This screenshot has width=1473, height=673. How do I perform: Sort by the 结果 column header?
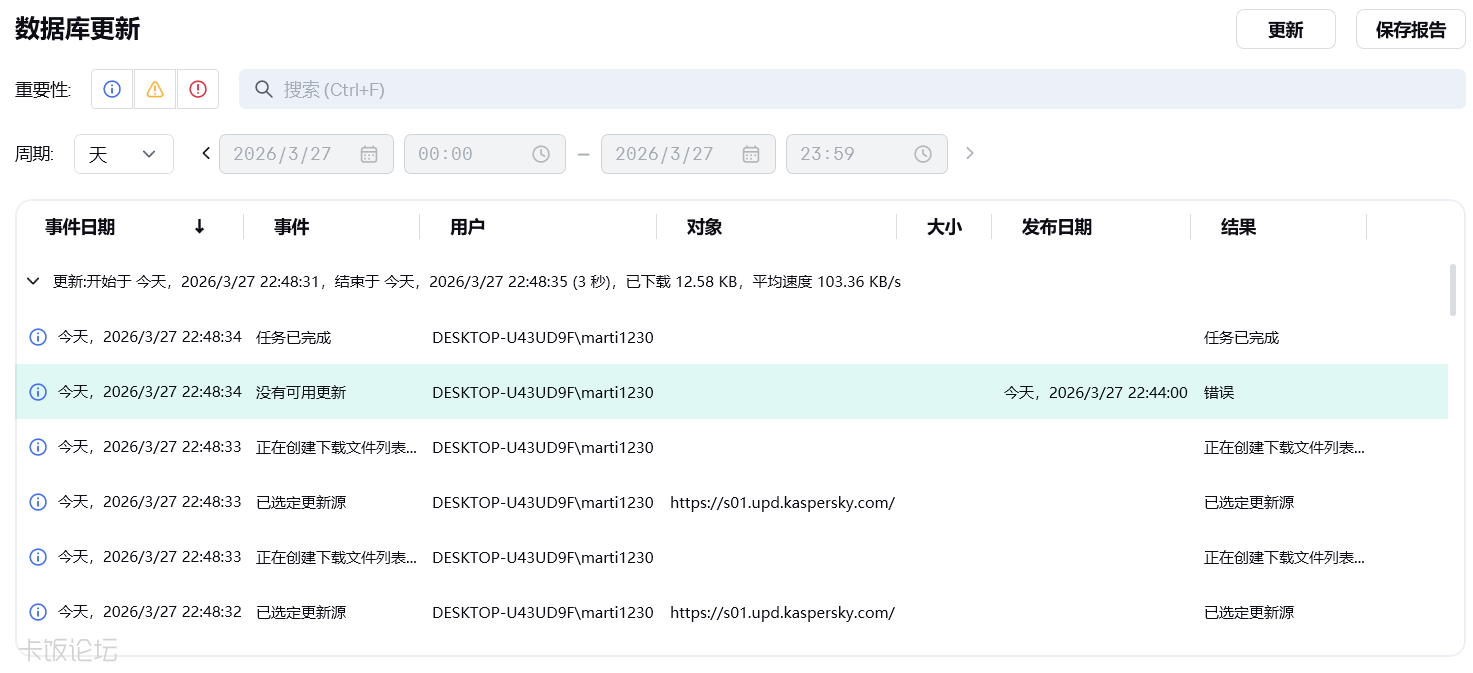pos(1238,227)
